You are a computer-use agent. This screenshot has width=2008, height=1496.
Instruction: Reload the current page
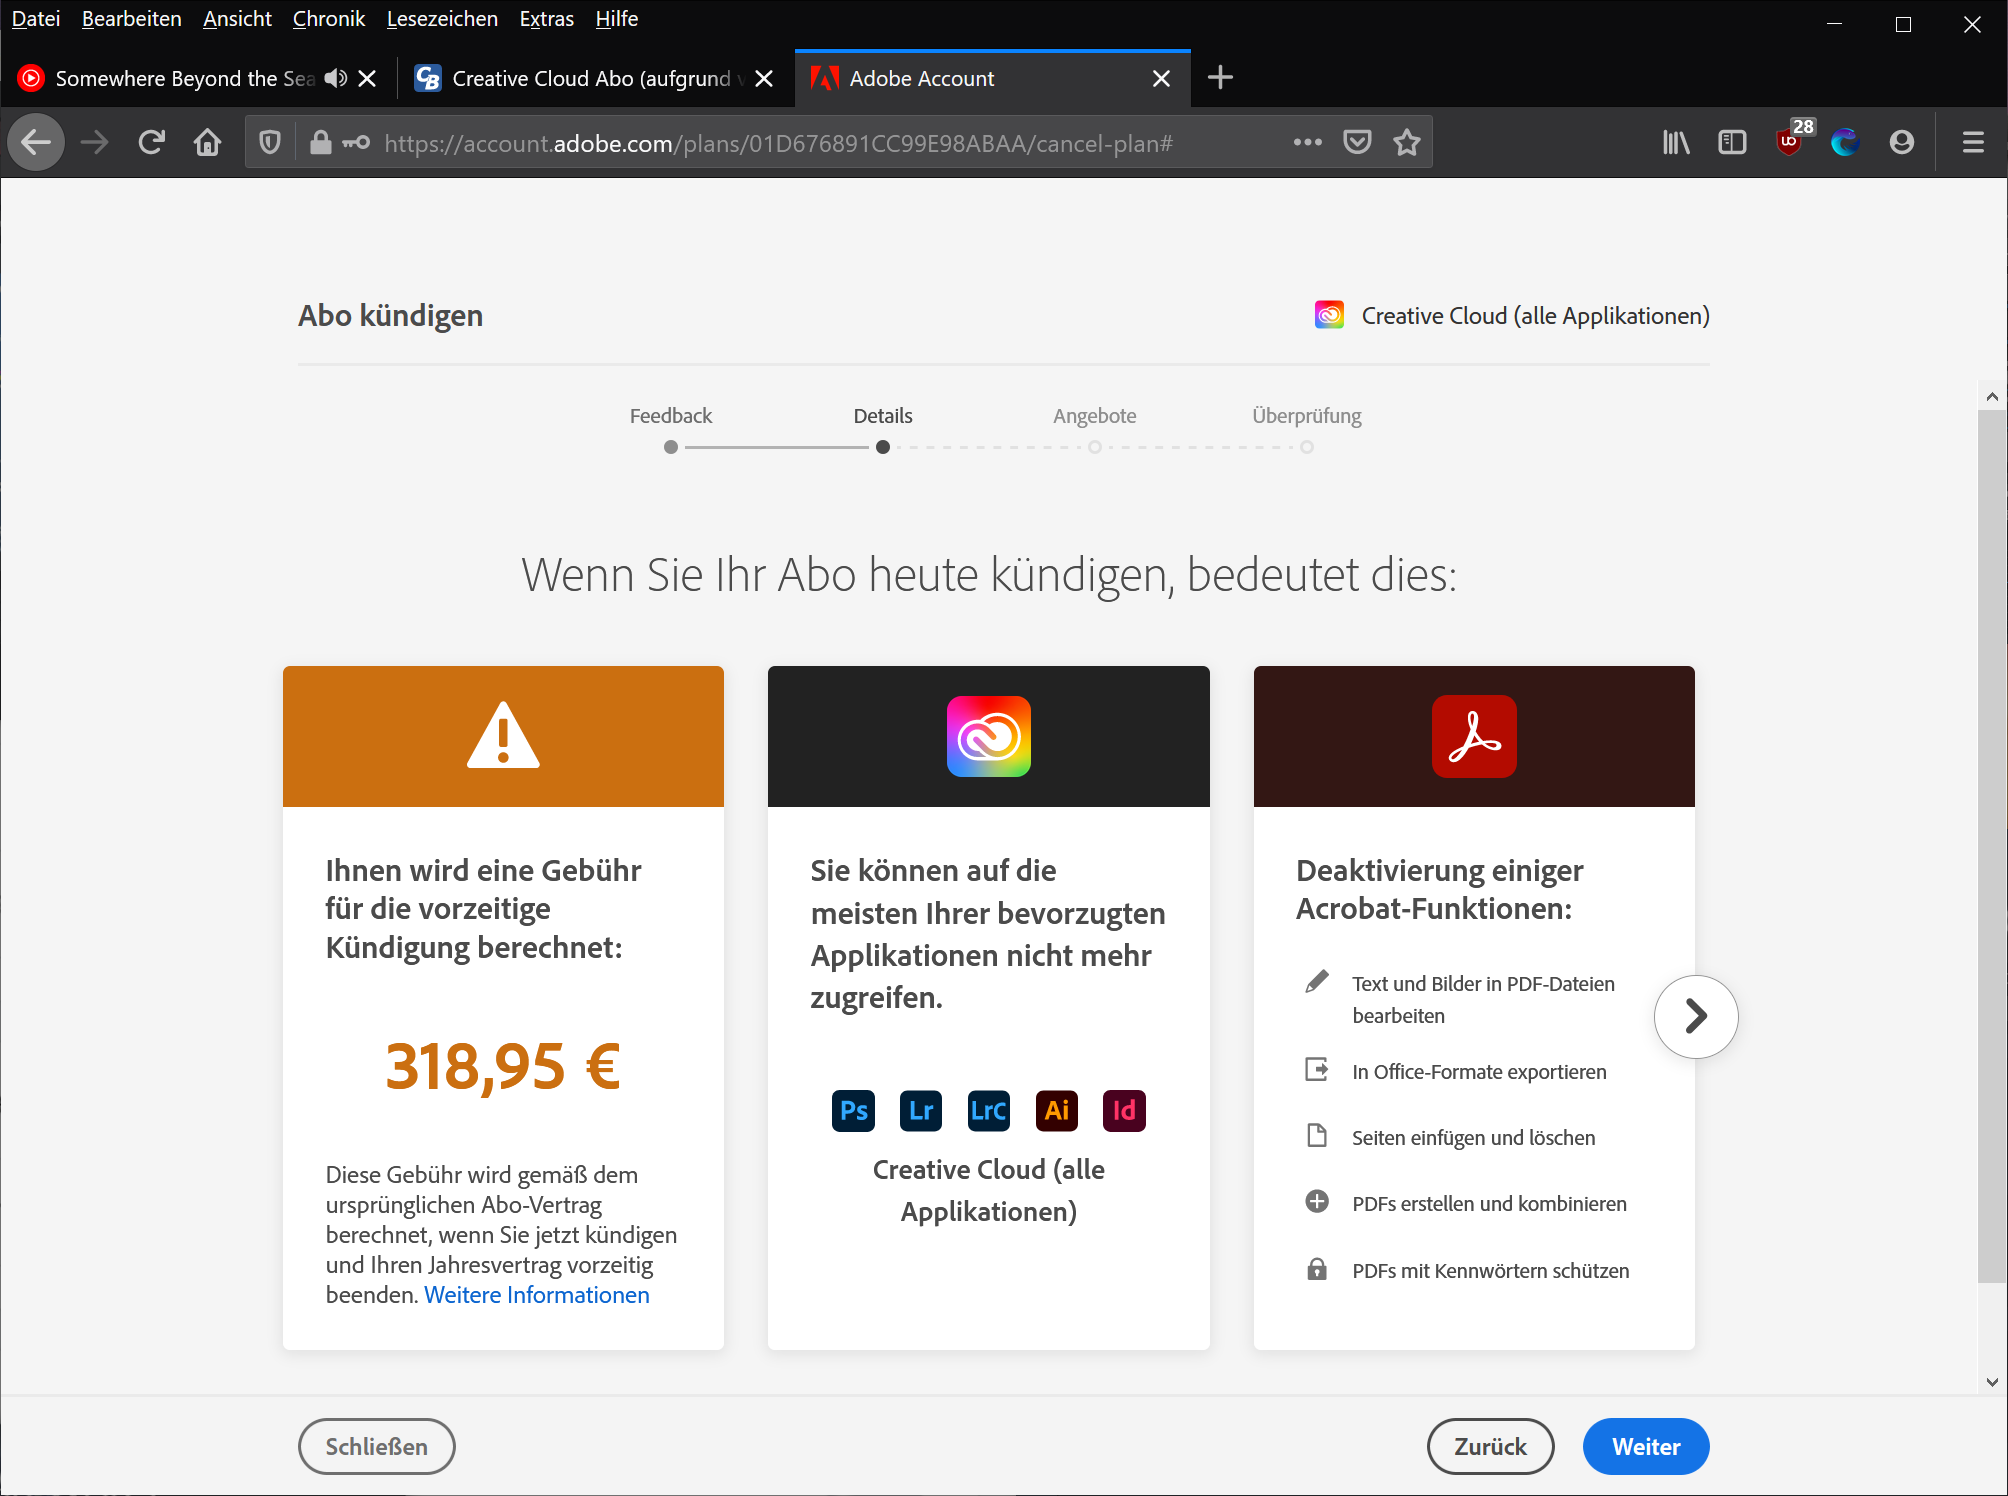pos(151,143)
